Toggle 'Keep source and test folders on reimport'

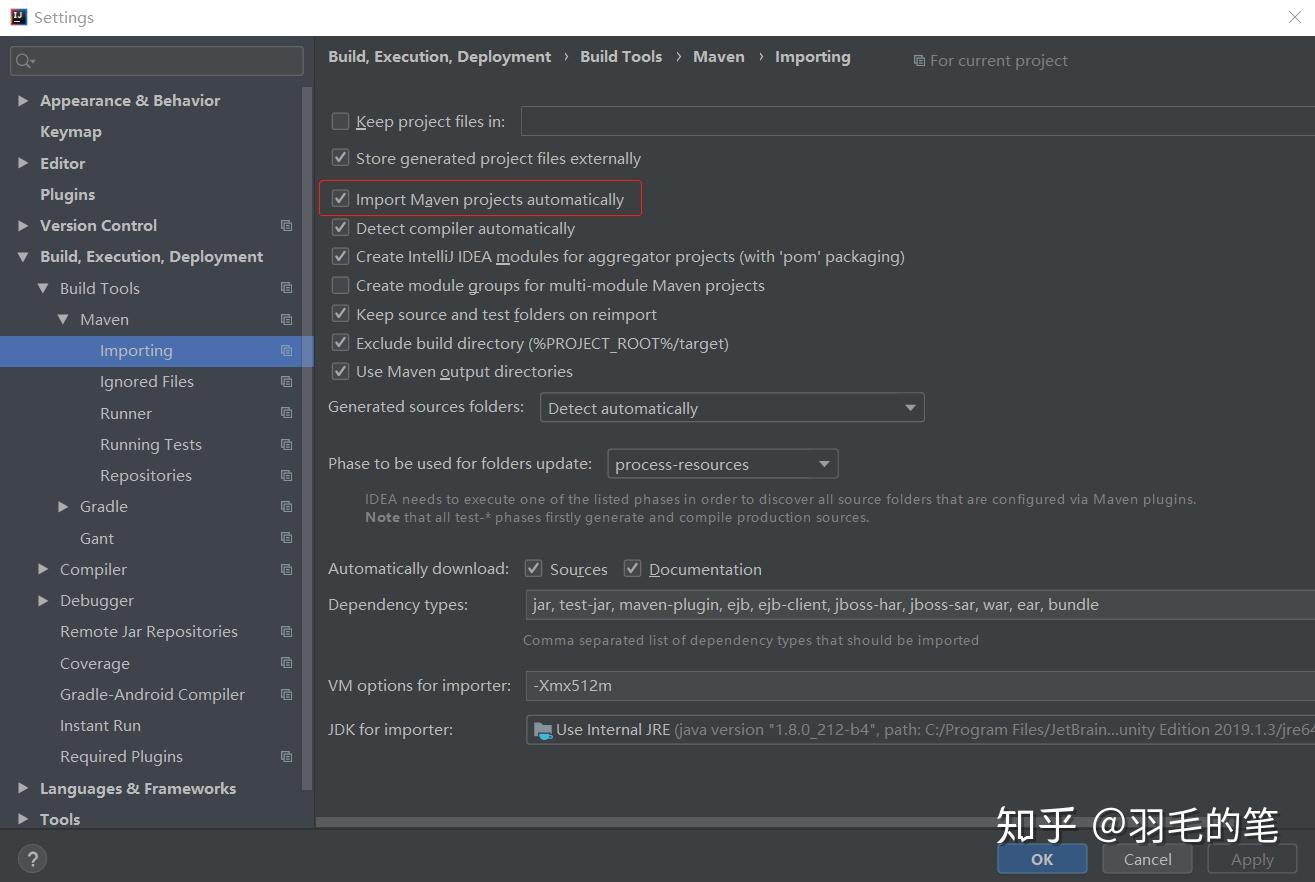(341, 314)
